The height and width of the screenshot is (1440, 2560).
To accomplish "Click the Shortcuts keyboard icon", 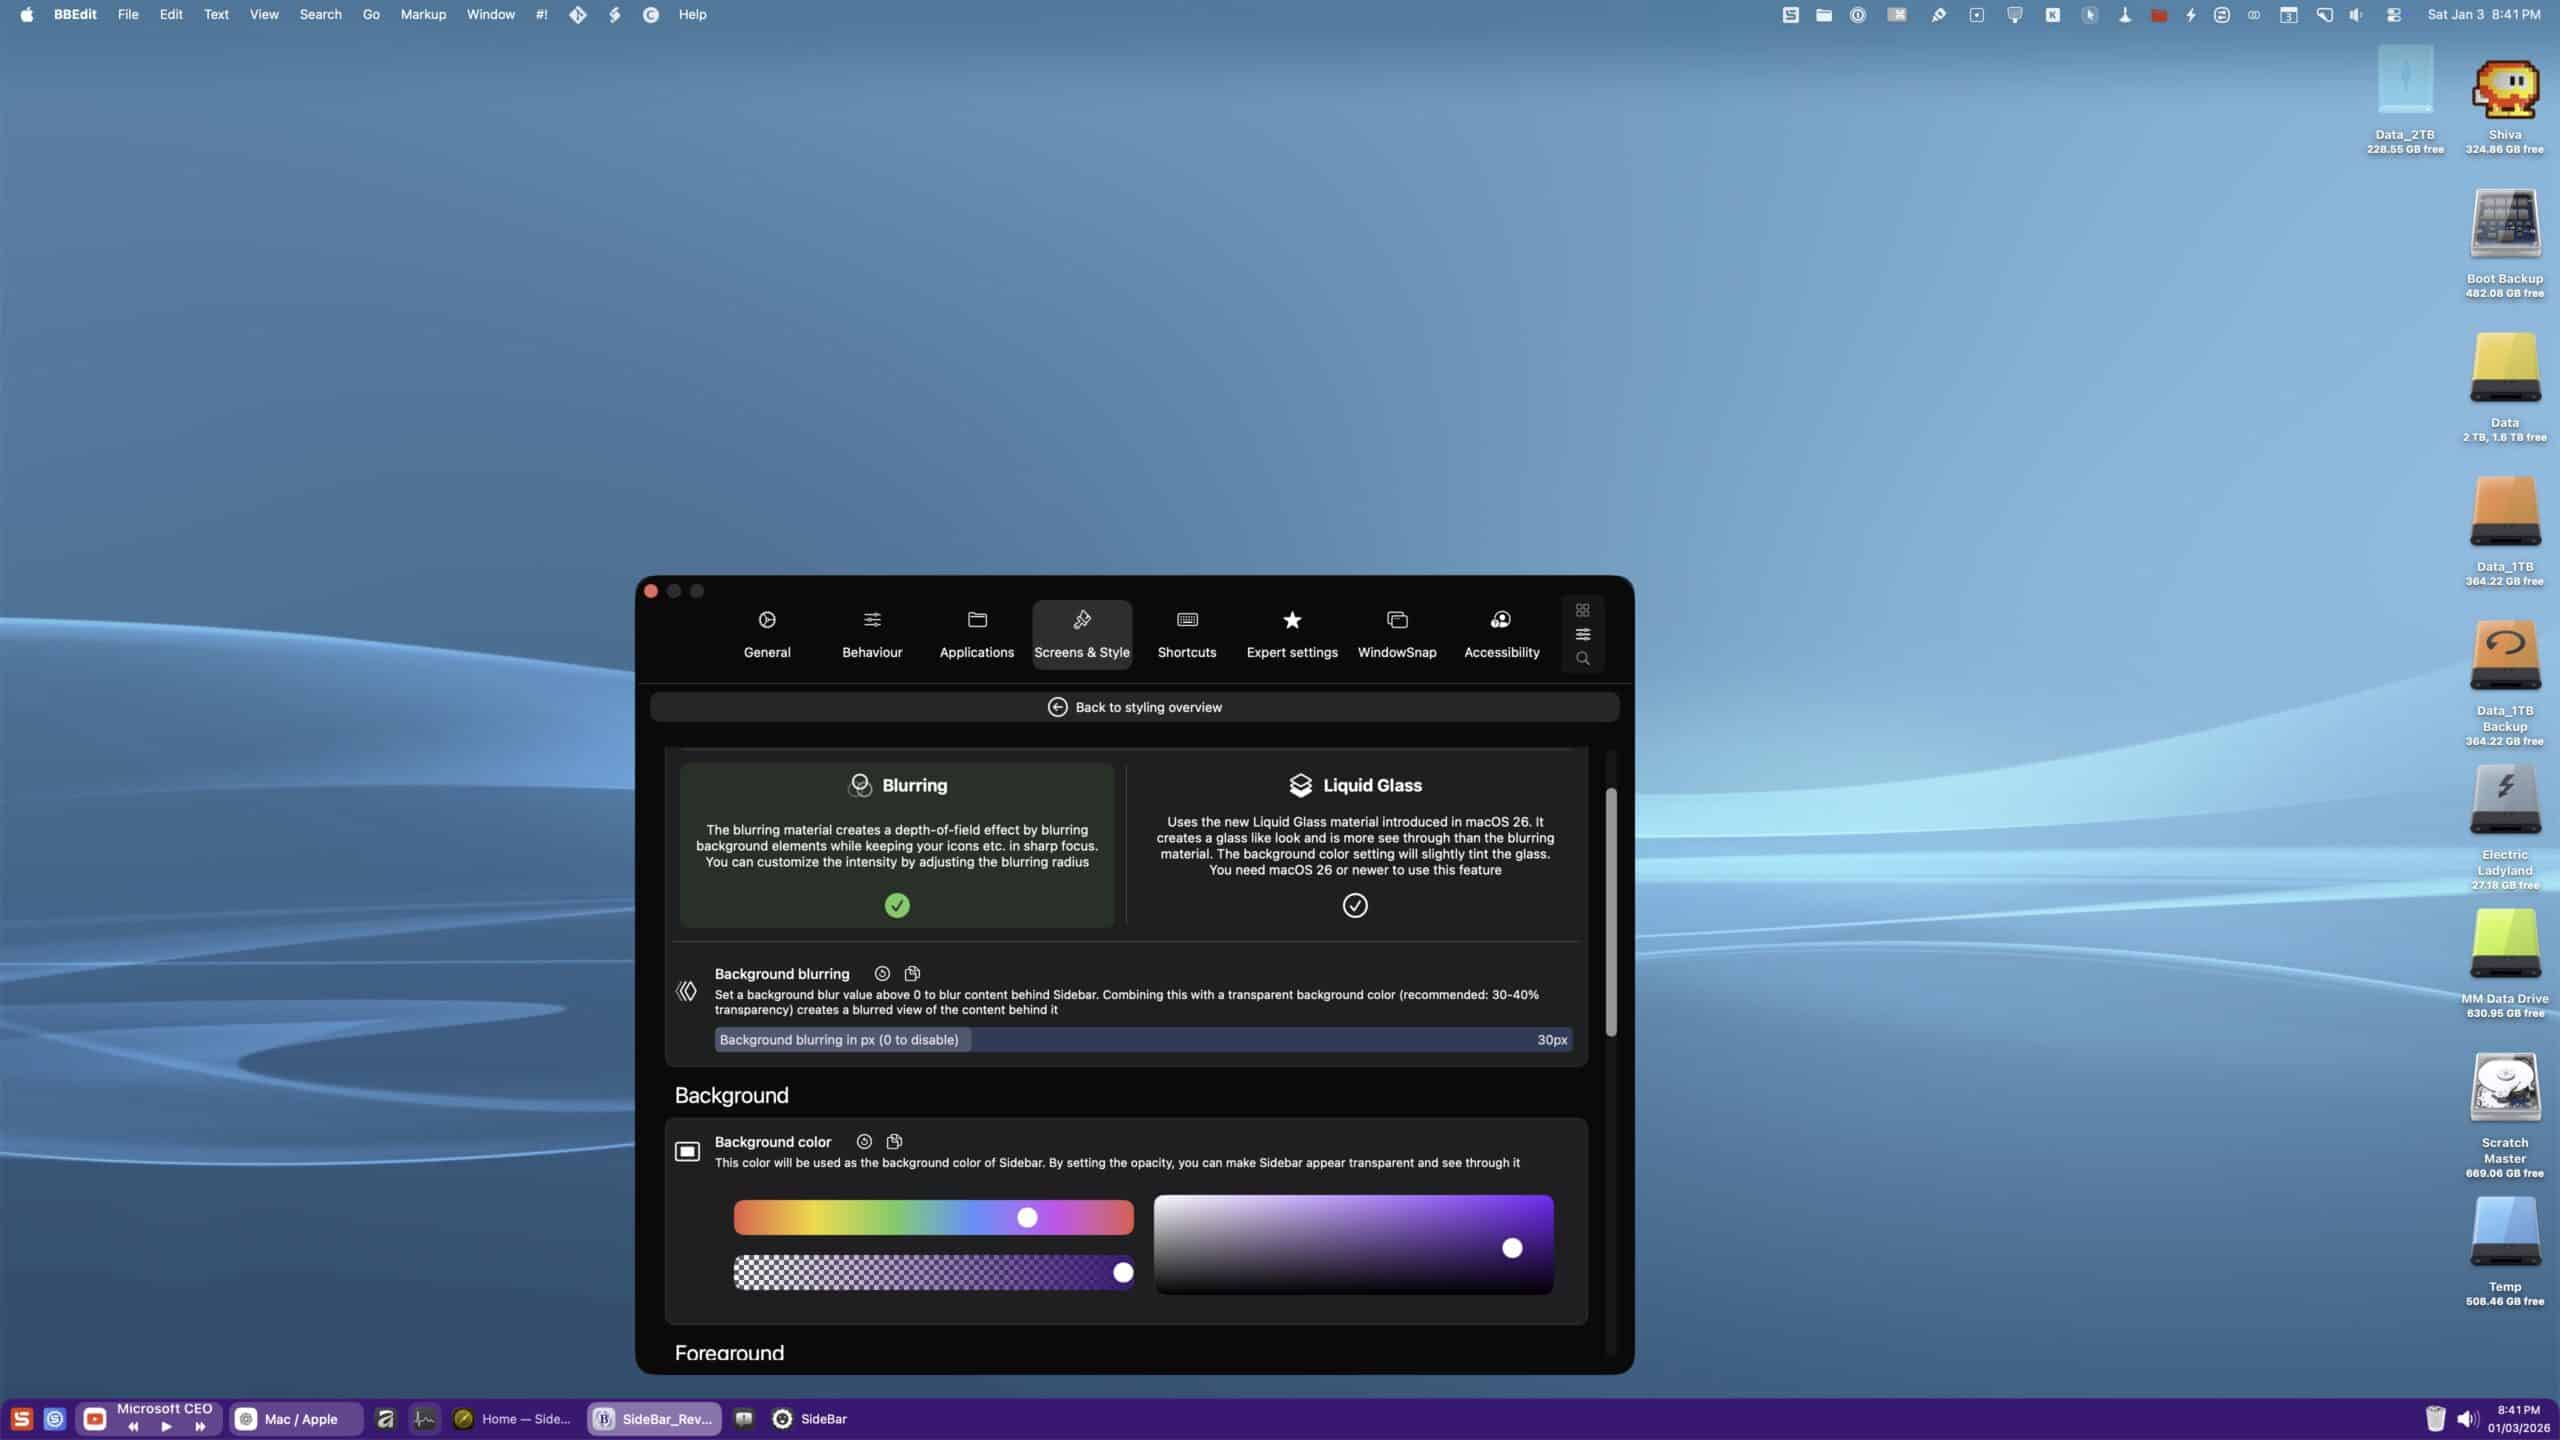I will coord(1187,620).
